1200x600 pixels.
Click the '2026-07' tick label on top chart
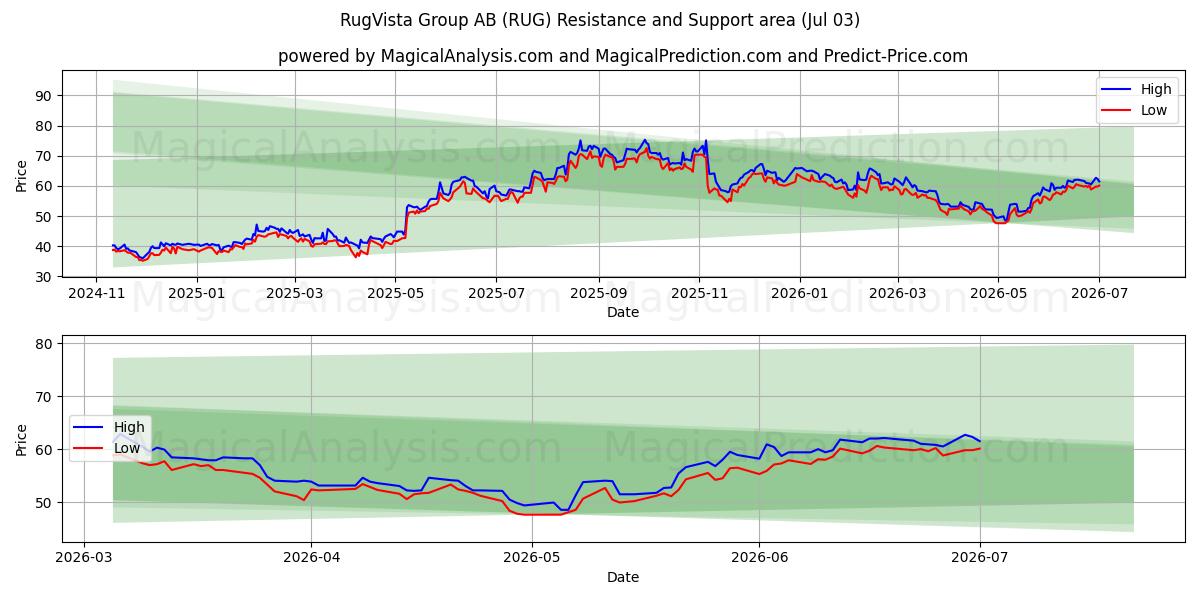click(x=1099, y=292)
